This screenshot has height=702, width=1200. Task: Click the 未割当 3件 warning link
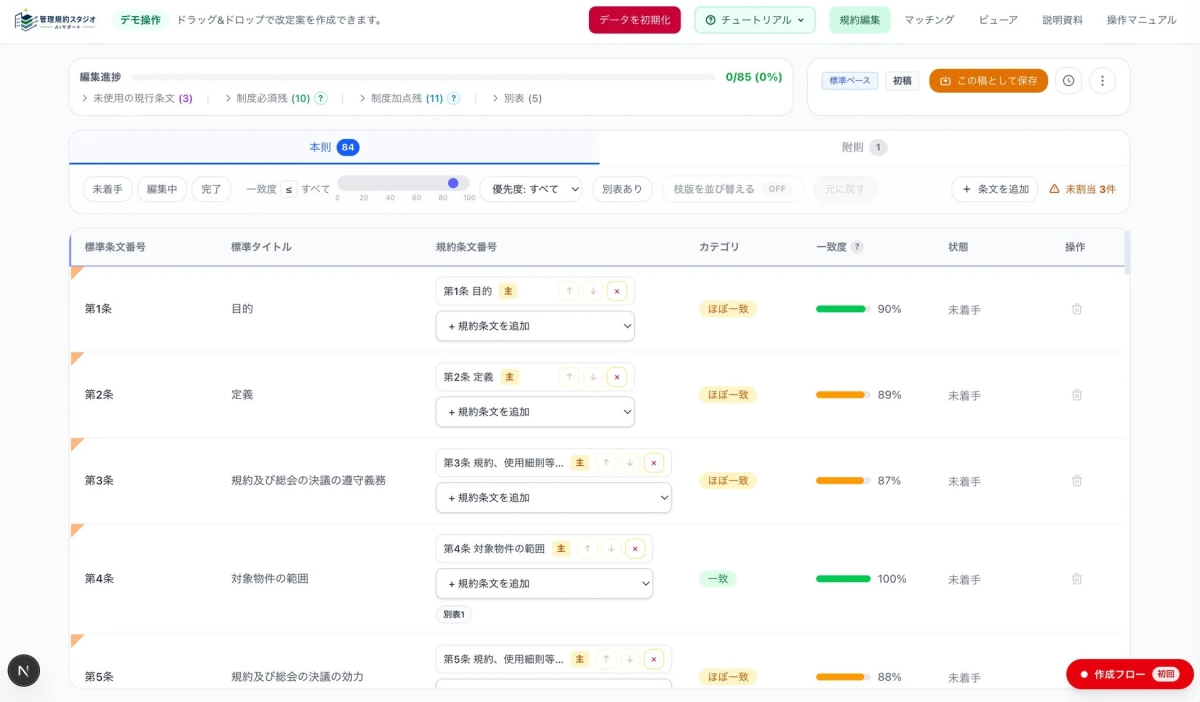click(1083, 189)
